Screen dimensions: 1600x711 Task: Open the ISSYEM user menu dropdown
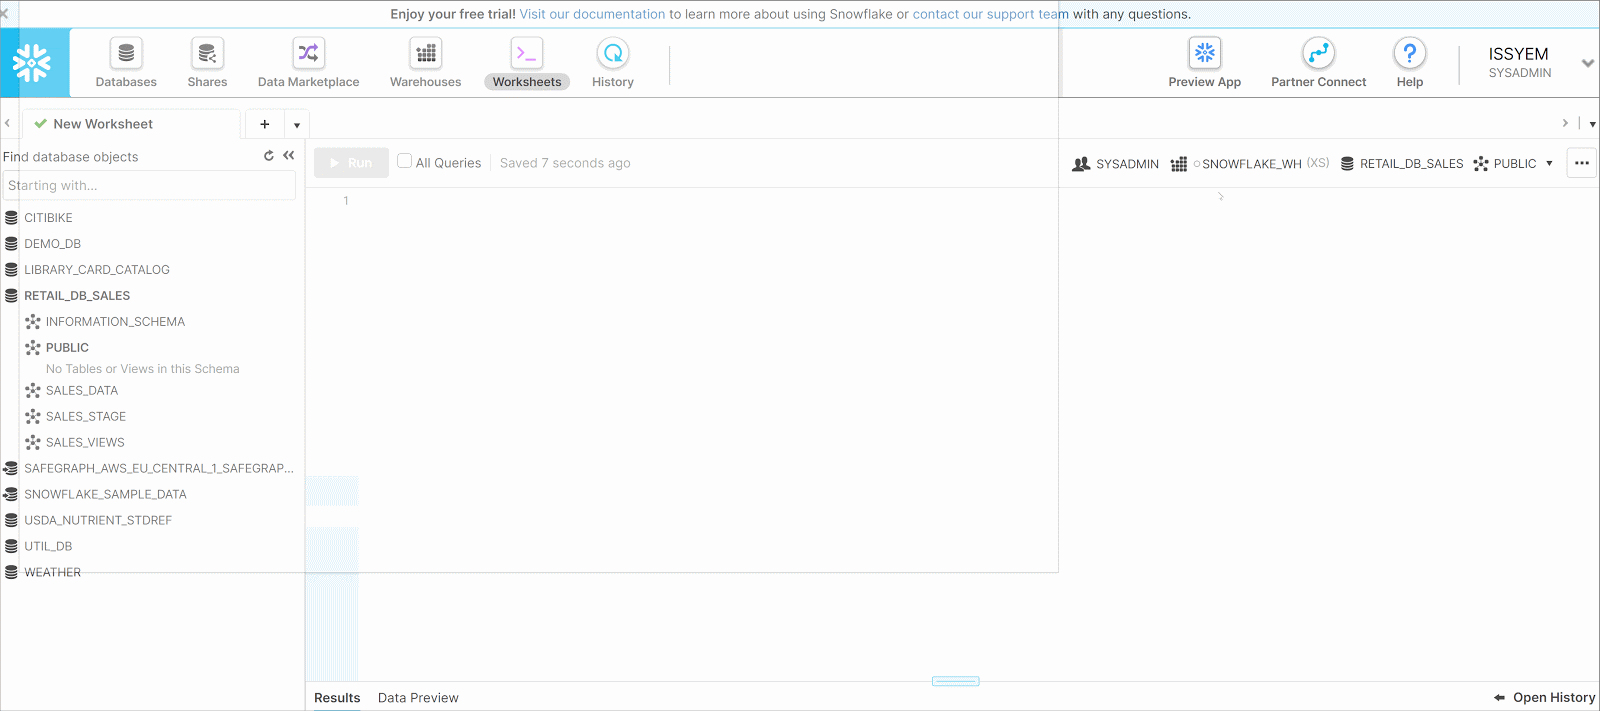pos(1587,63)
